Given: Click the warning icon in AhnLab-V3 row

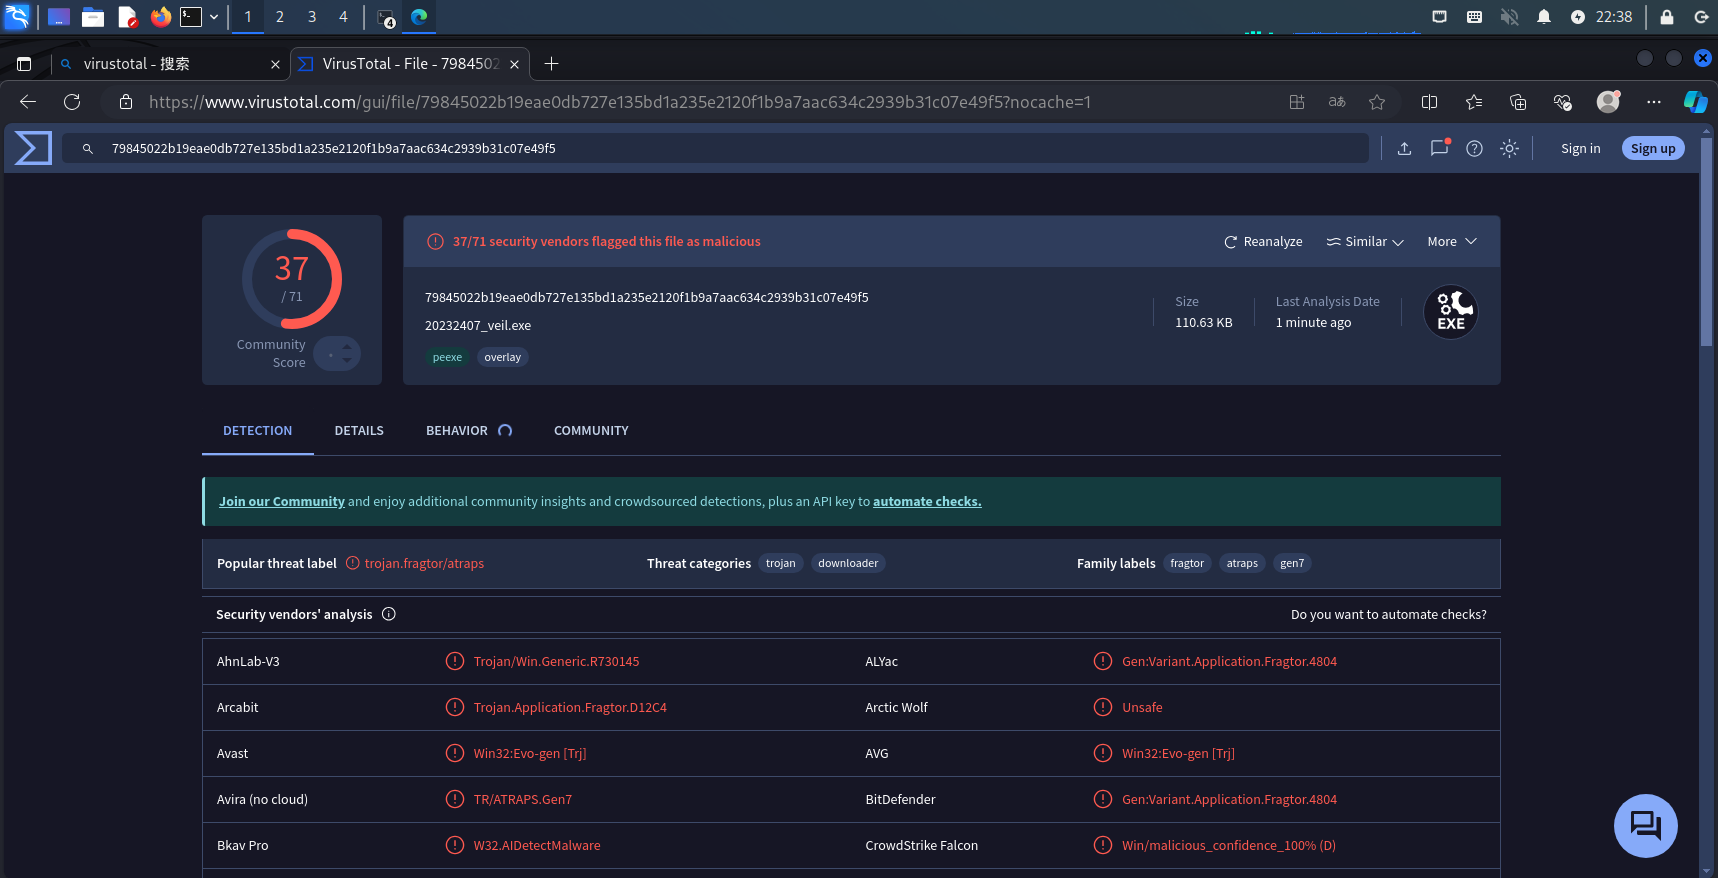Looking at the screenshot, I should tap(455, 661).
